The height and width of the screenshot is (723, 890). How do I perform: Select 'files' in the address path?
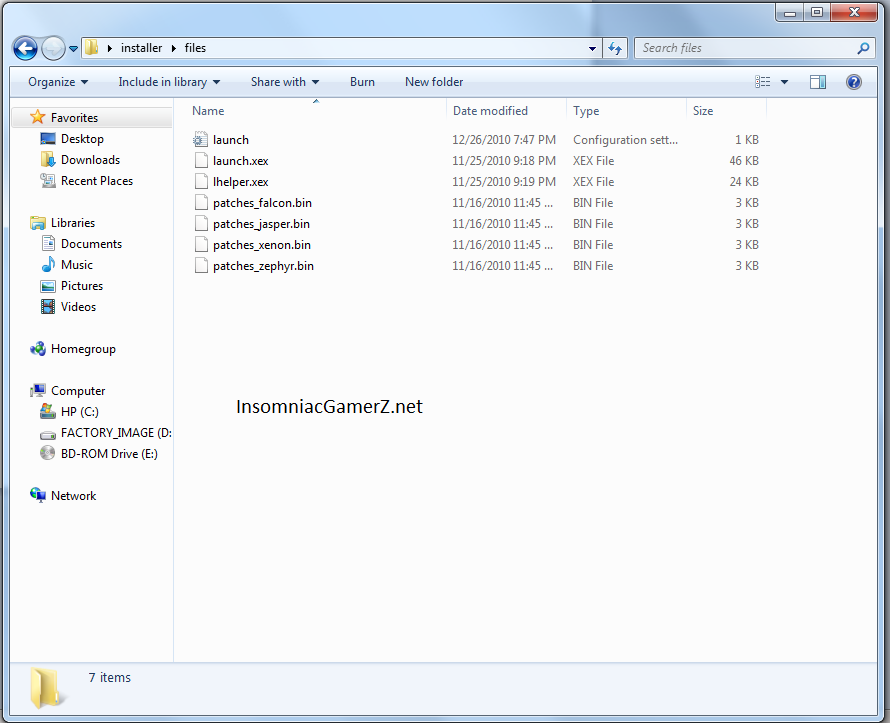(195, 48)
